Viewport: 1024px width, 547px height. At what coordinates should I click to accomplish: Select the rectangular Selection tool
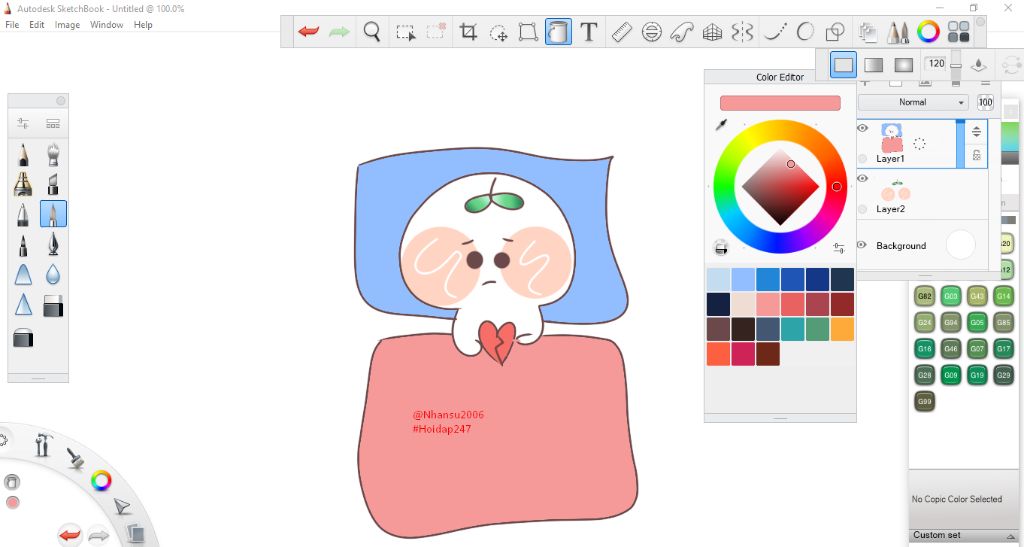tap(406, 32)
